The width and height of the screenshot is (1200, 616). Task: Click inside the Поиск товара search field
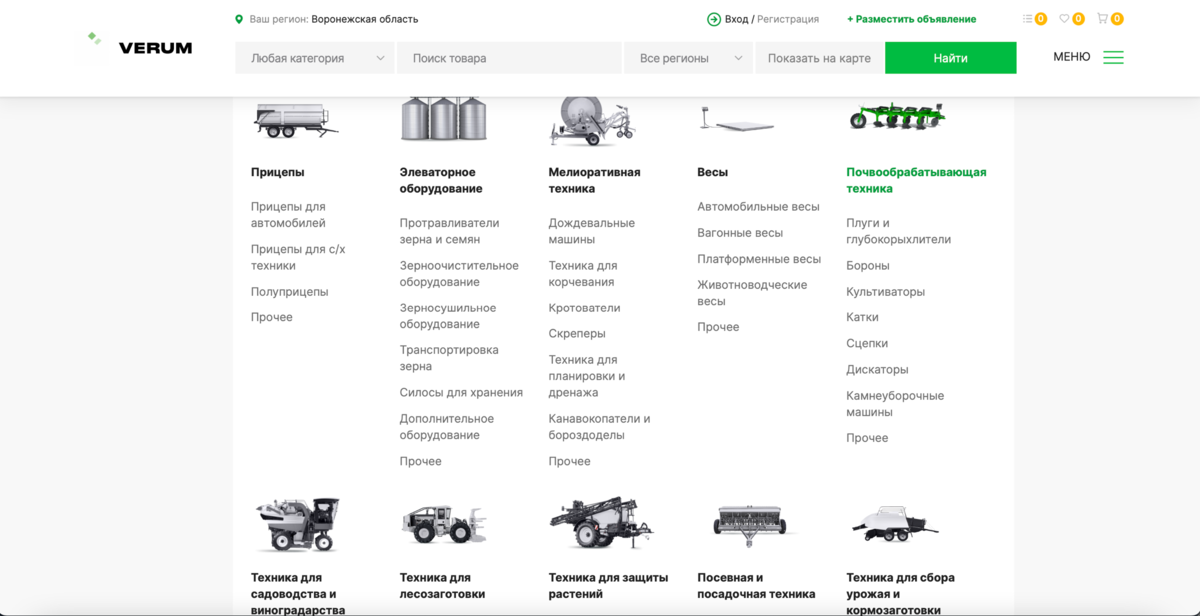point(509,58)
